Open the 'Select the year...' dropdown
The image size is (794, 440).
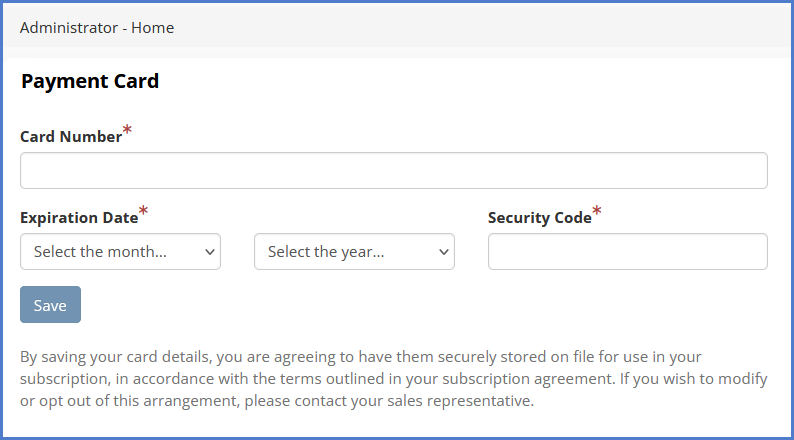click(354, 252)
